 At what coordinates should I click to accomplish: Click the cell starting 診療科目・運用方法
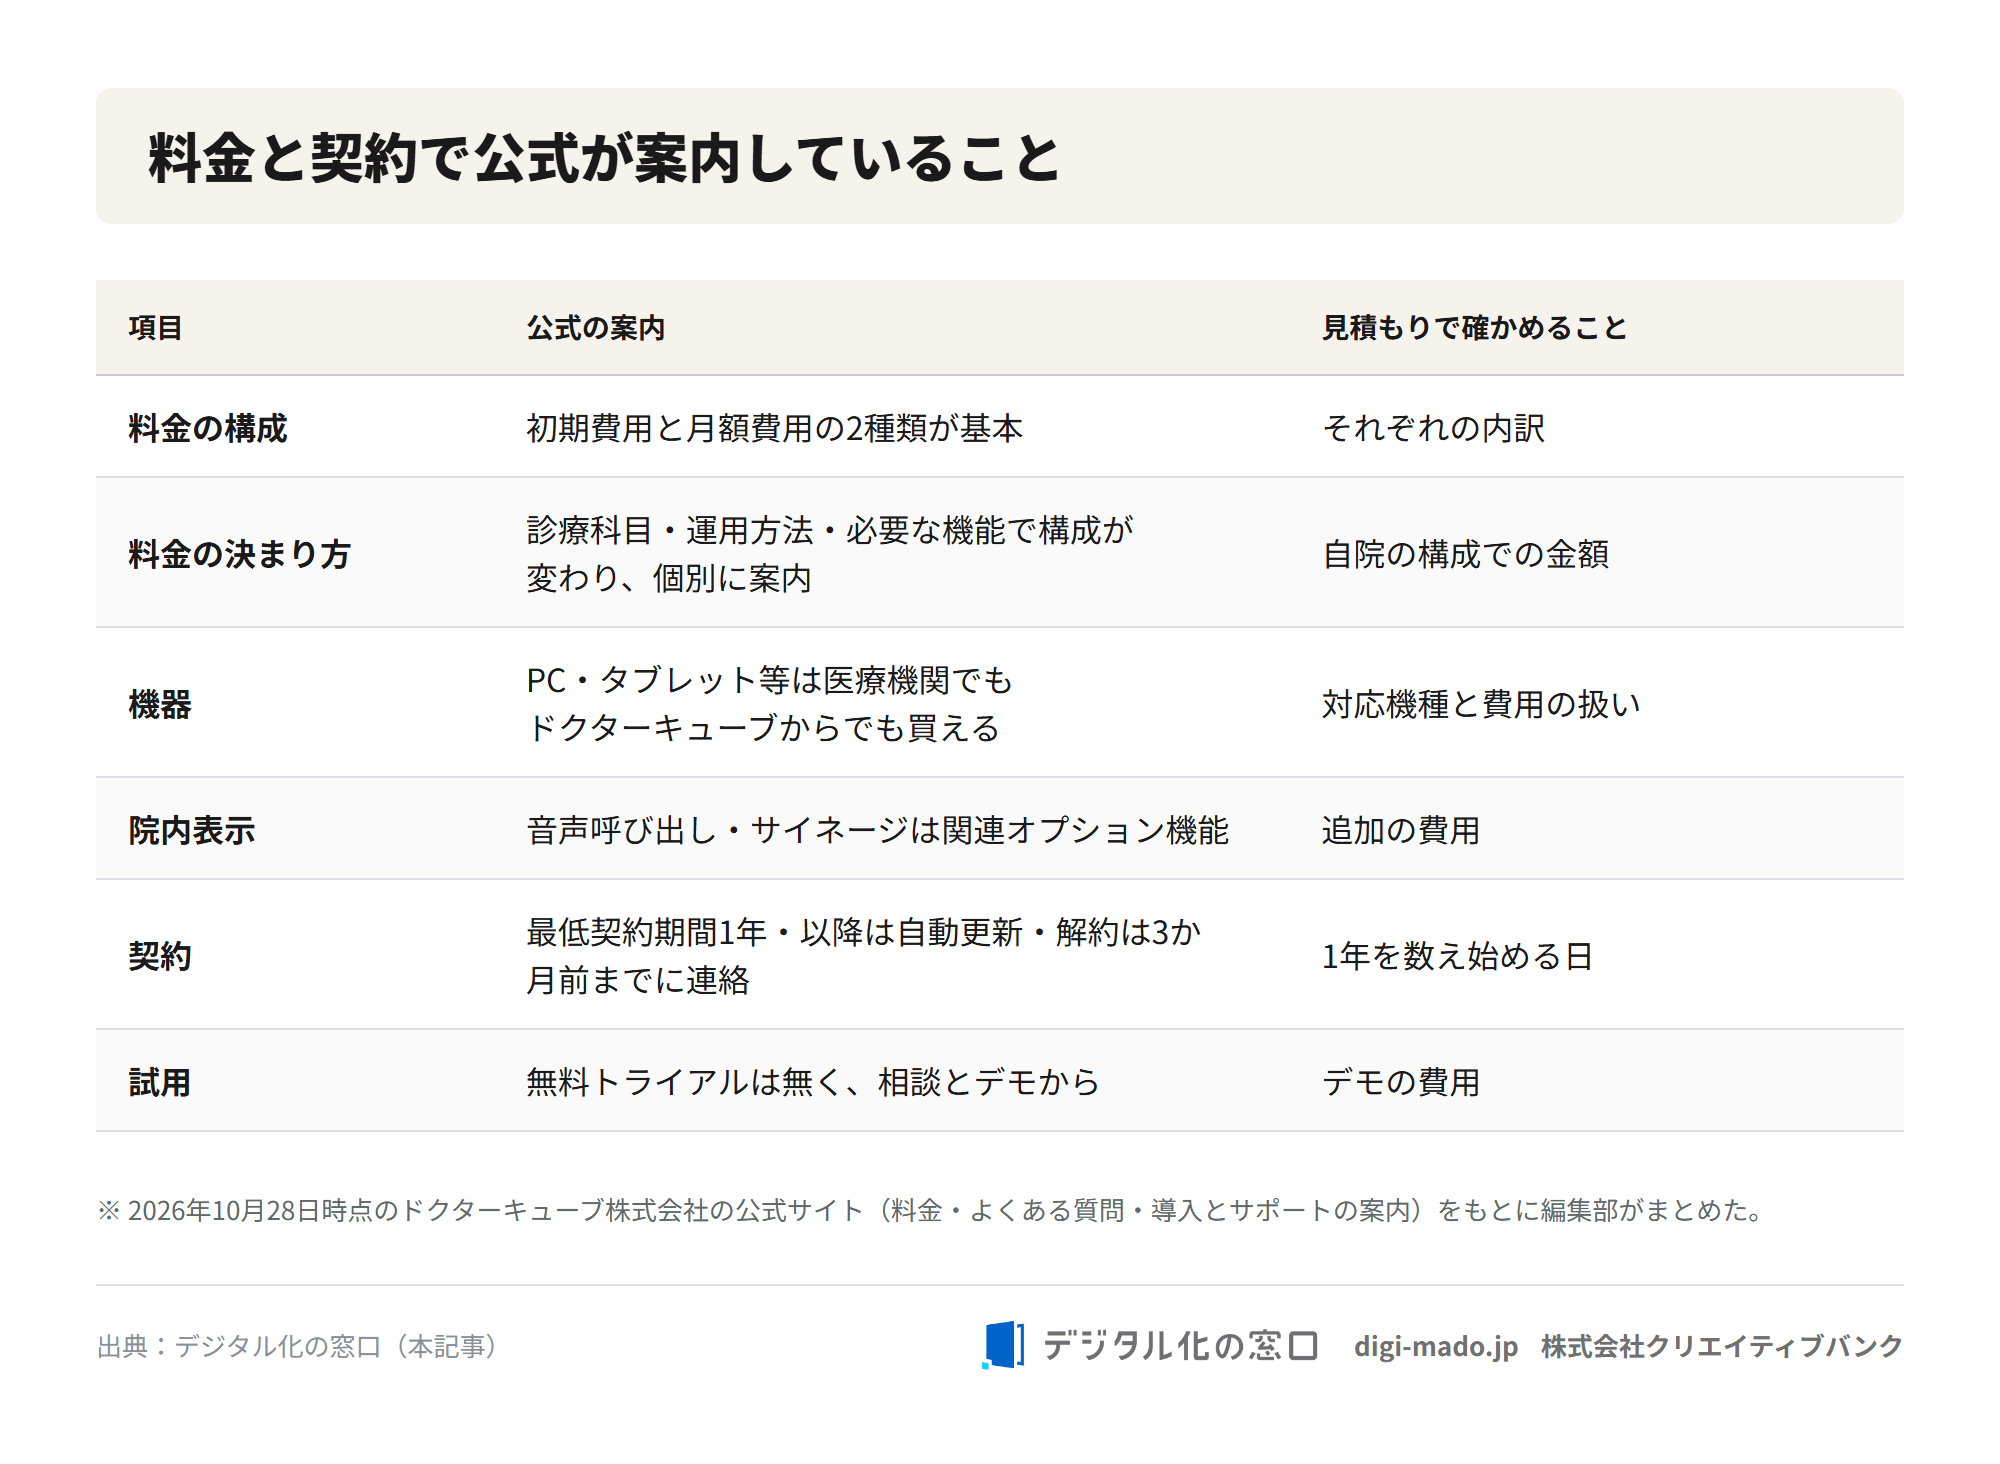[x=830, y=554]
